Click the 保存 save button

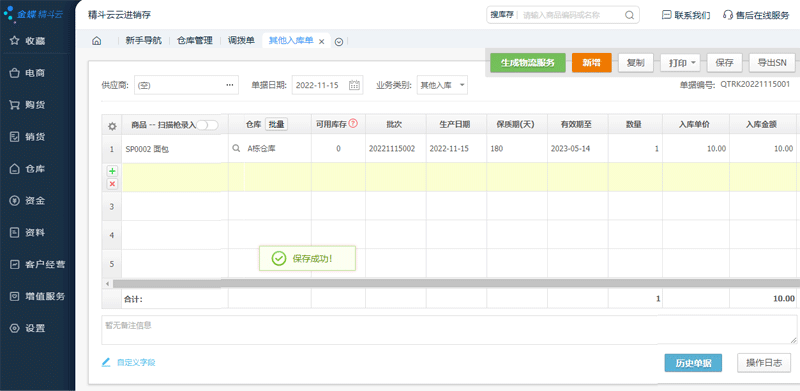724,63
